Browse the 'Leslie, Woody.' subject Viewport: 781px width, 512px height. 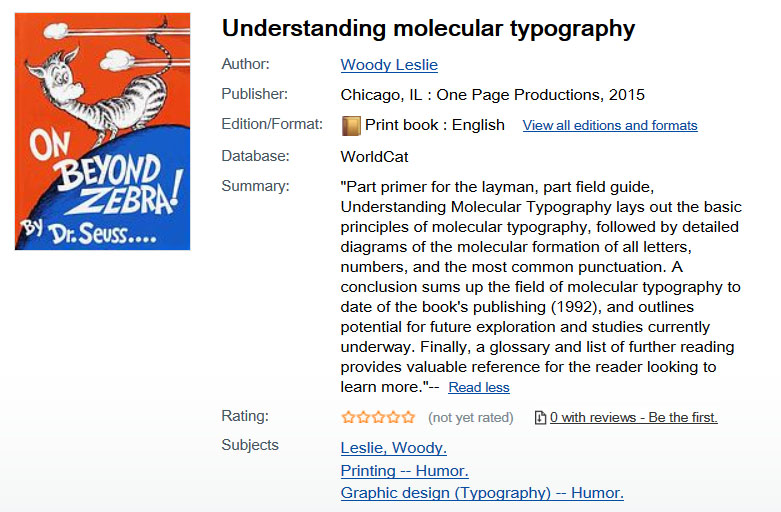[393, 447]
